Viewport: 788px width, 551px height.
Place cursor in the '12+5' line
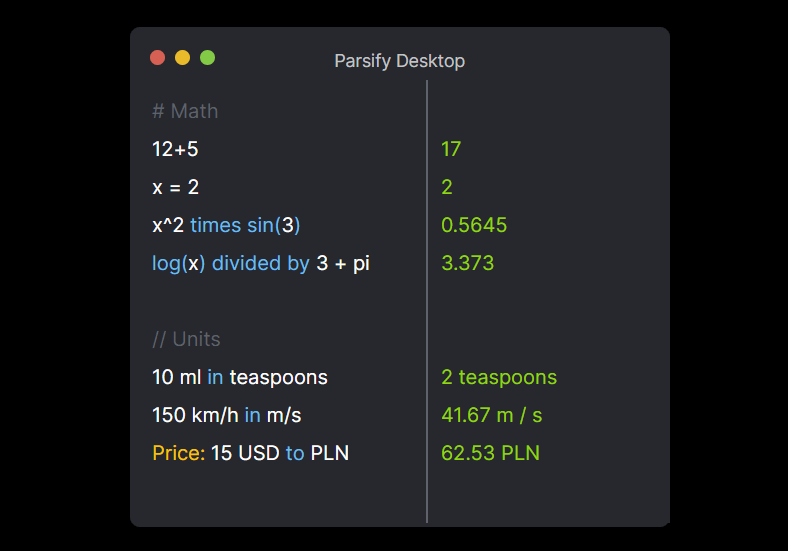click(x=175, y=149)
